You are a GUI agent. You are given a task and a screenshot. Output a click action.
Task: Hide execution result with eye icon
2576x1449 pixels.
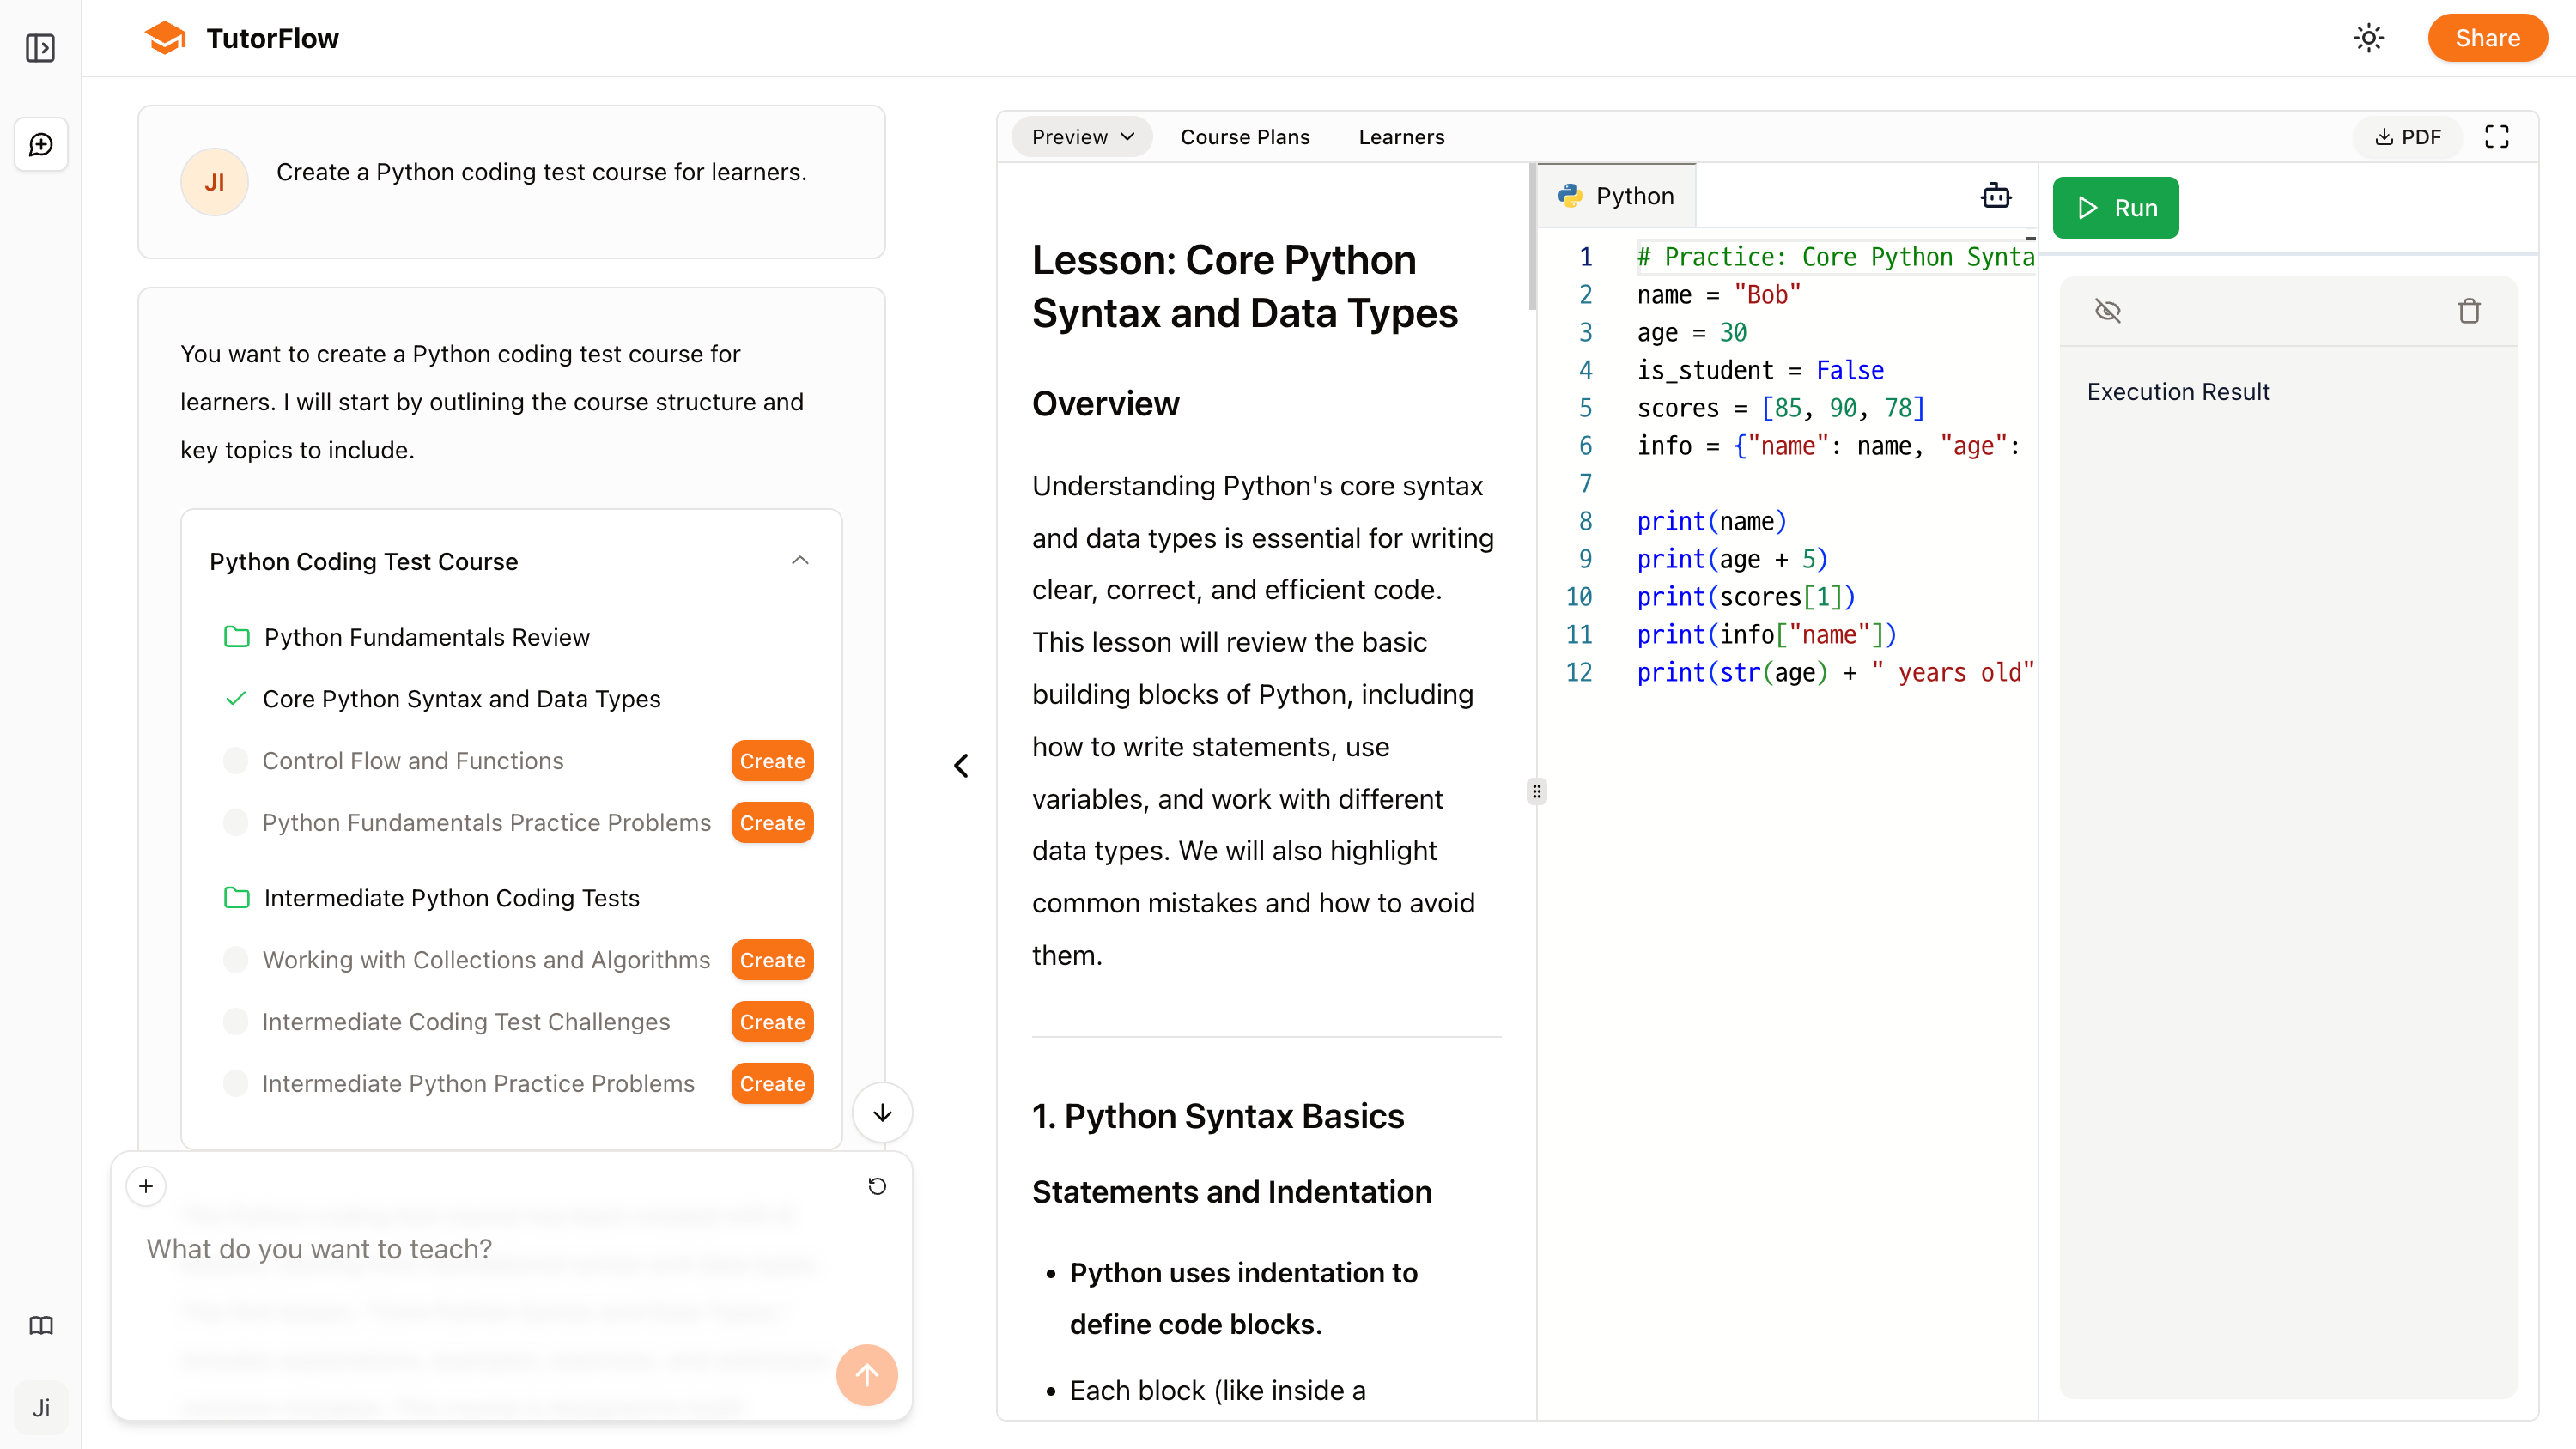tap(2108, 311)
